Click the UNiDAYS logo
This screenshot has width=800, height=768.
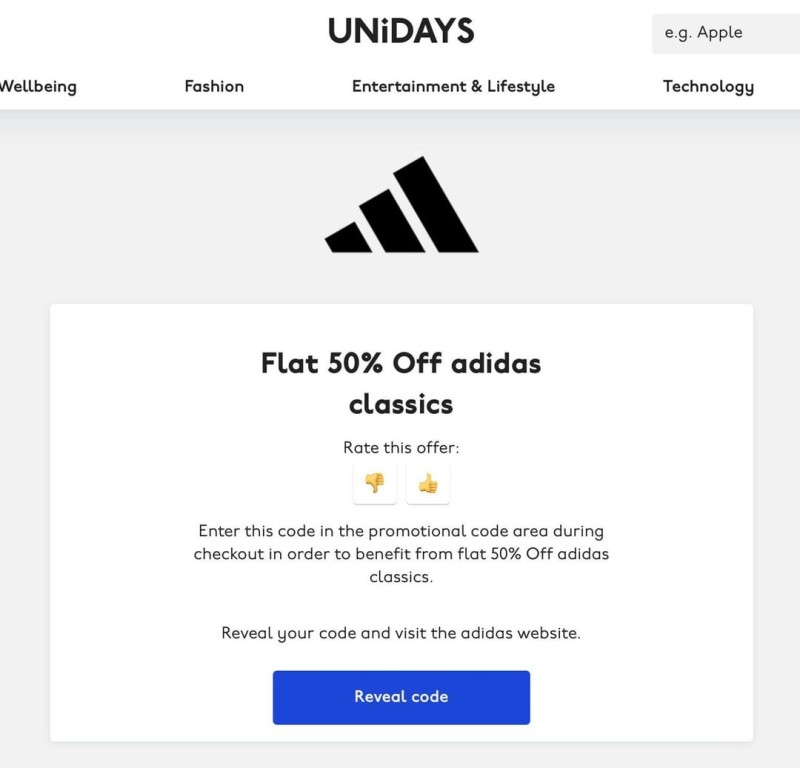coord(401,31)
